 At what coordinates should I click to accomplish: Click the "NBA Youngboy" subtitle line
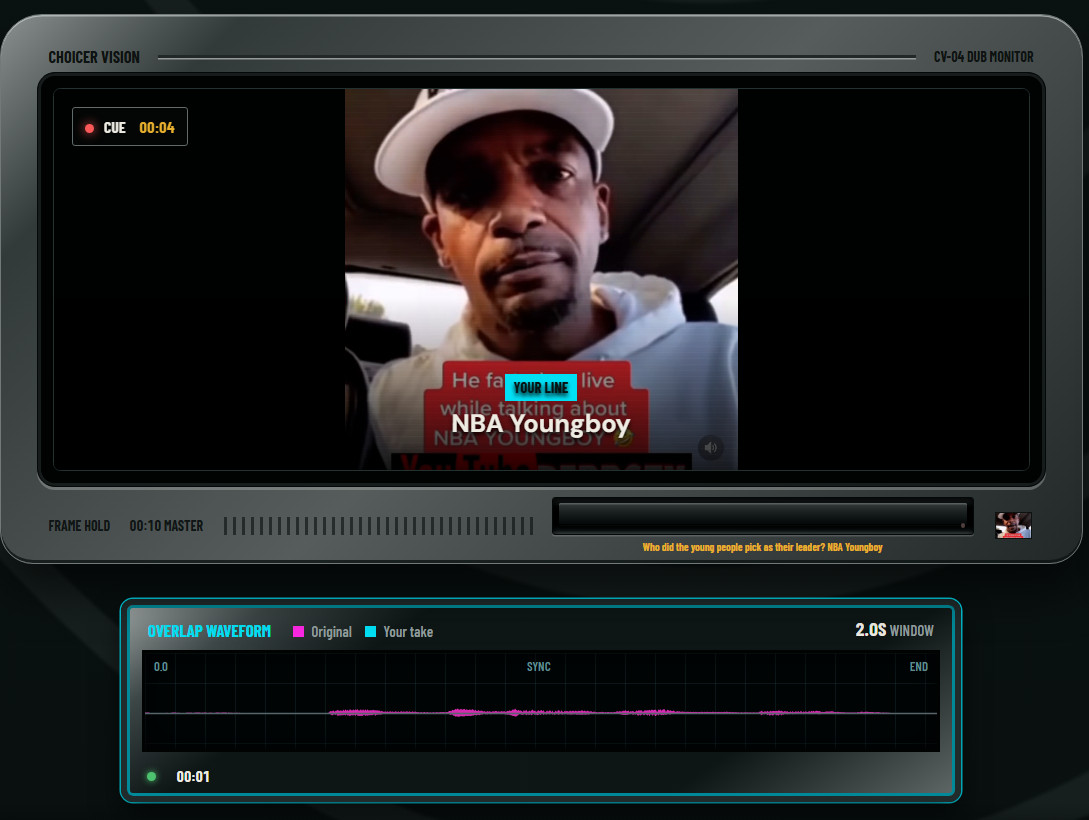(x=541, y=423)
